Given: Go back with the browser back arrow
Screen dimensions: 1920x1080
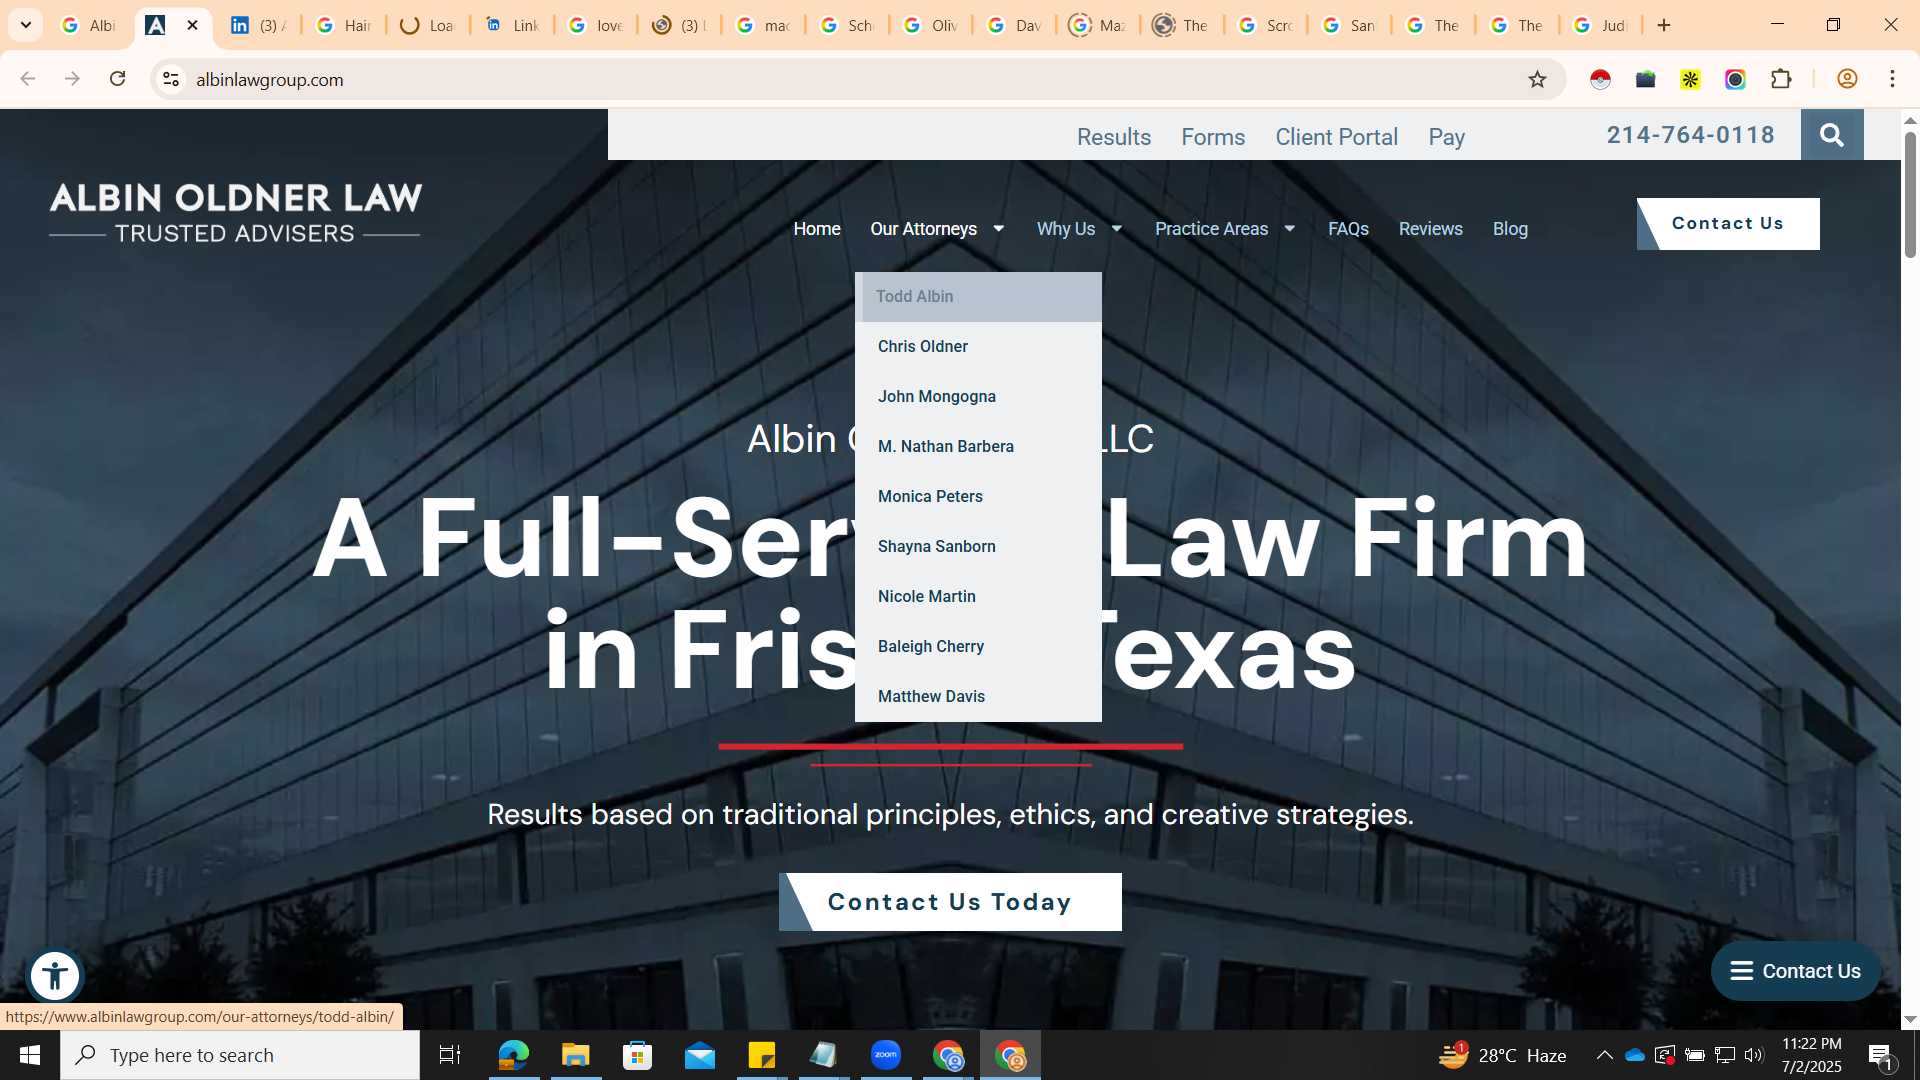Looking at the screenshot, I should 28,79.
